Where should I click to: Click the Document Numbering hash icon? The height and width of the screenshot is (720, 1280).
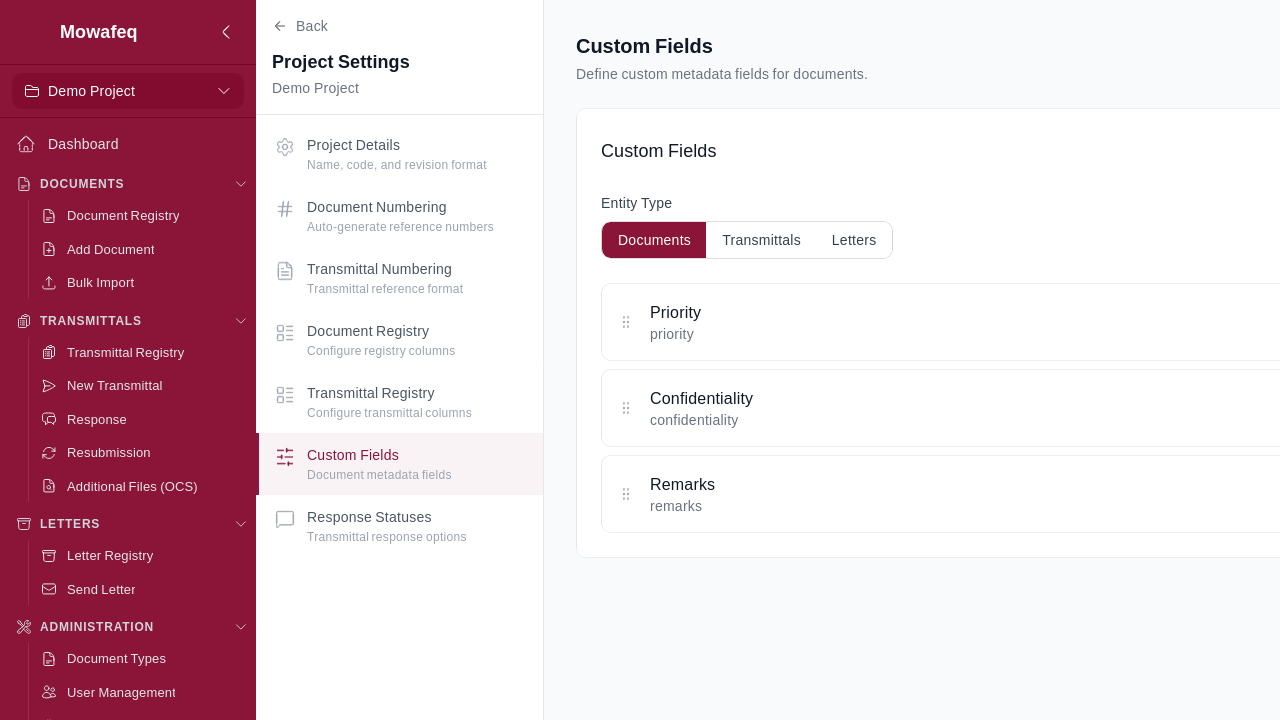[285, 209]
